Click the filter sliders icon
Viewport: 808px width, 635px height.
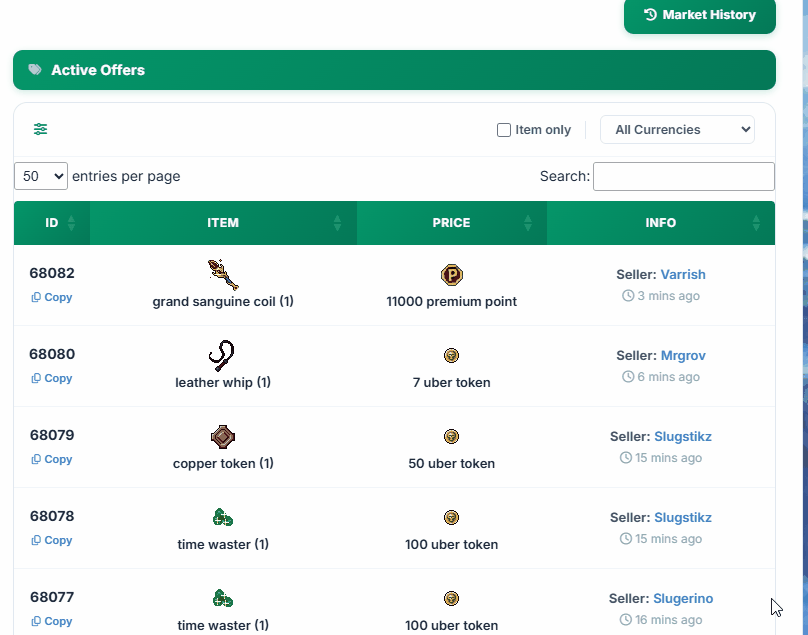click(40, 129)
